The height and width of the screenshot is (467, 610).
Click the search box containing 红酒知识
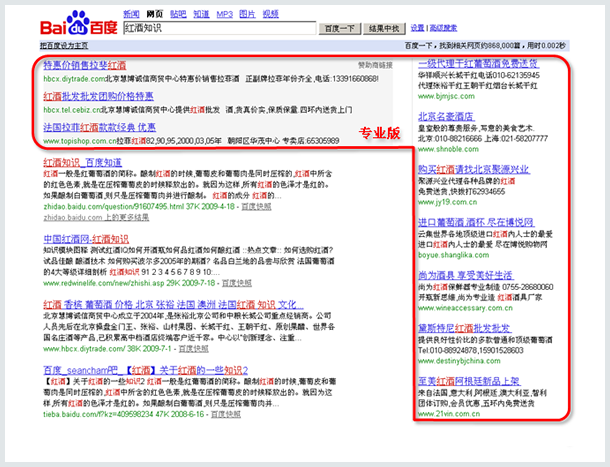(220, 28)
